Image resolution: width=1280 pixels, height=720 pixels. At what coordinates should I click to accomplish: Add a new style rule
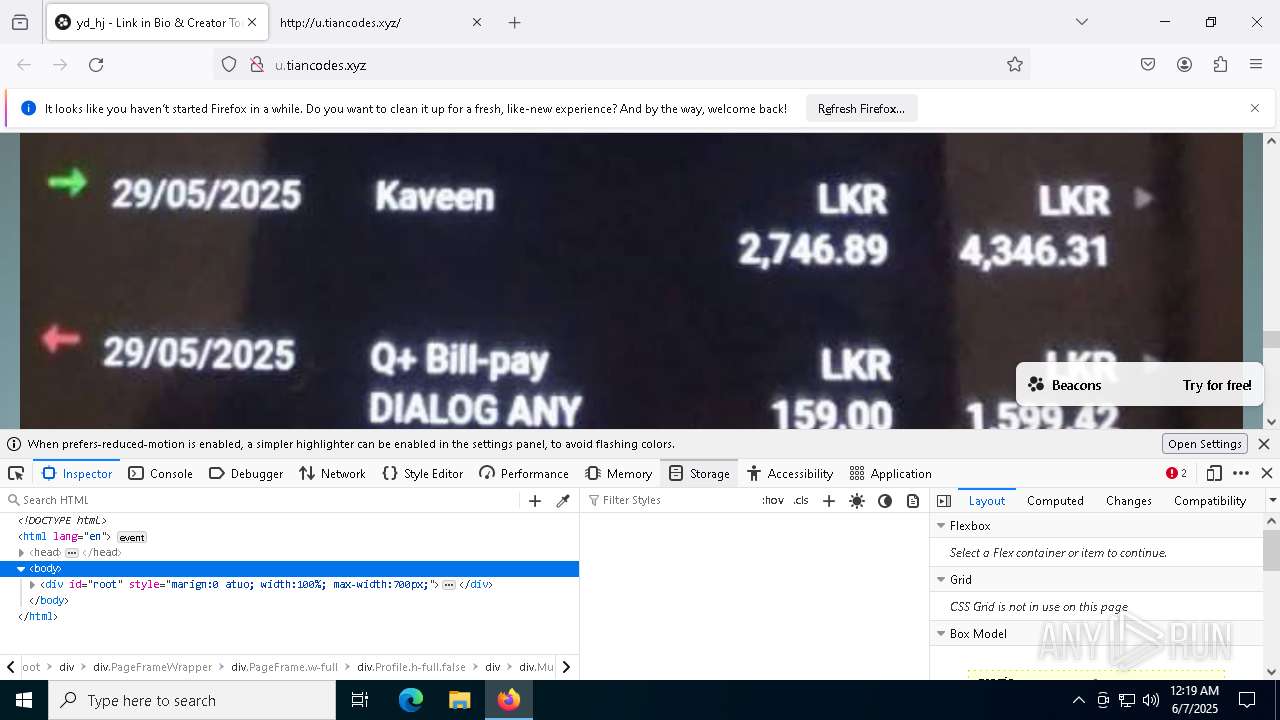(x=828, y=501)
